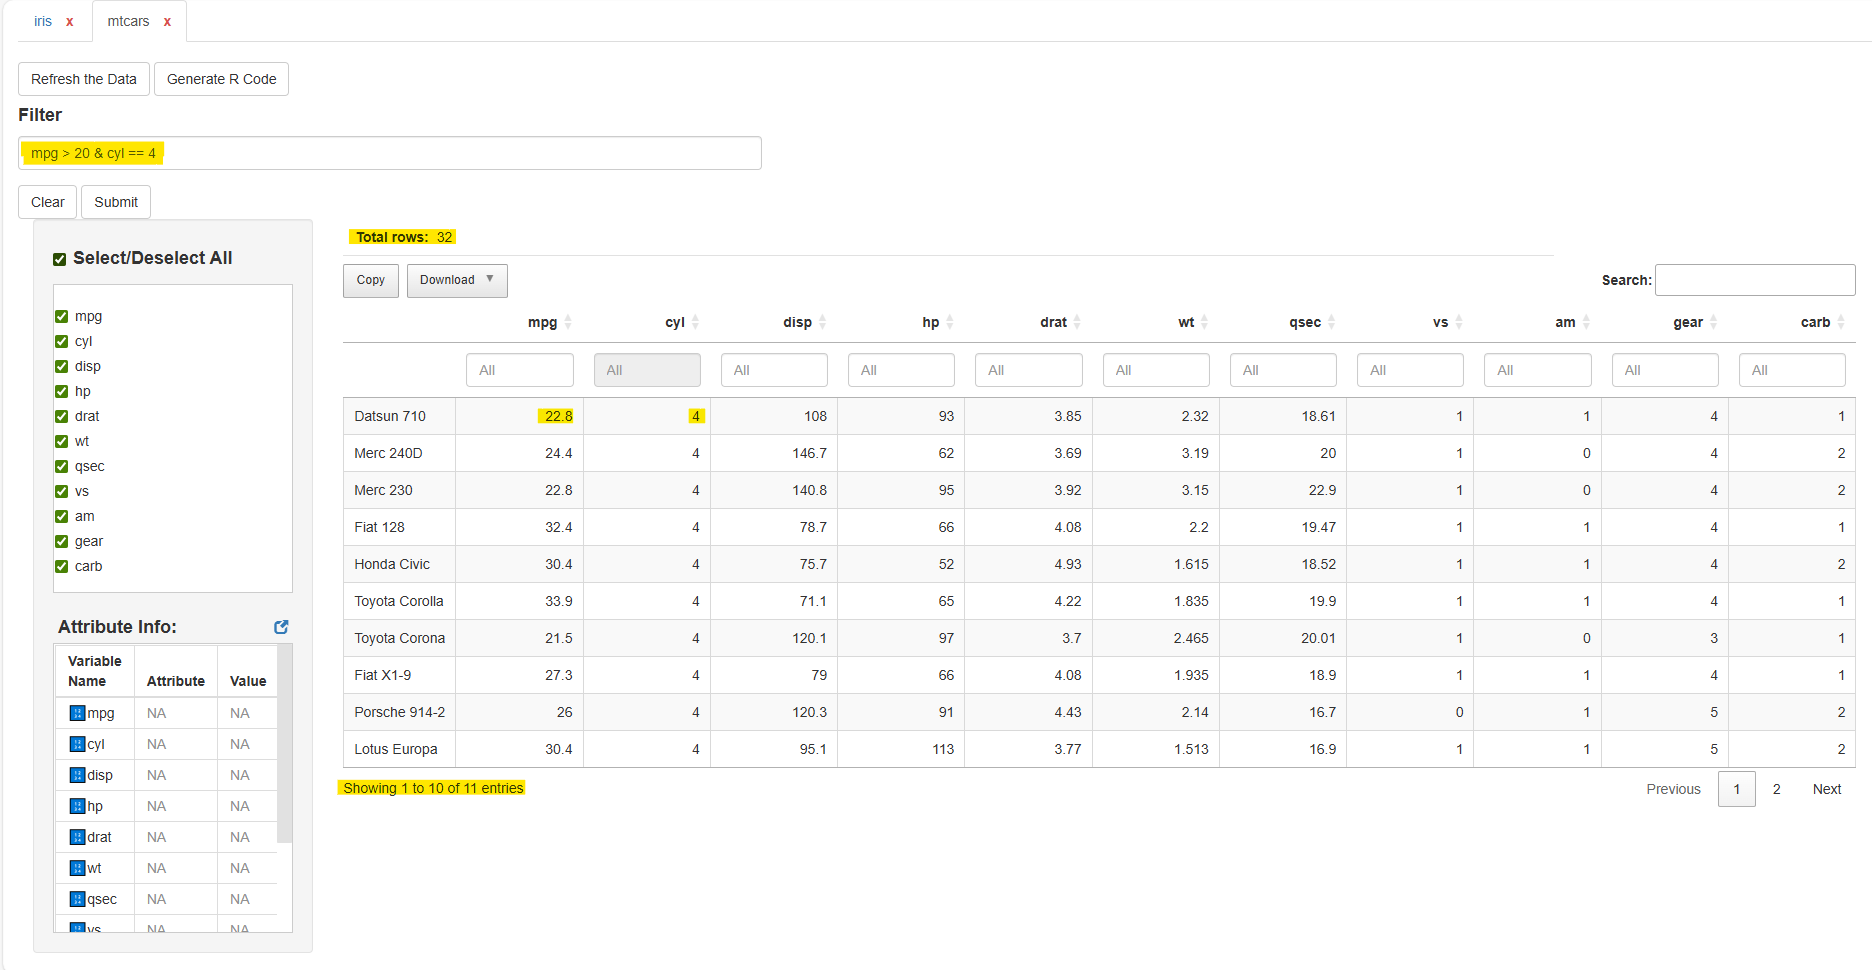Go to page 2 of results
The width and height of the screenshot is (1872, 970).
[1776, 789]
